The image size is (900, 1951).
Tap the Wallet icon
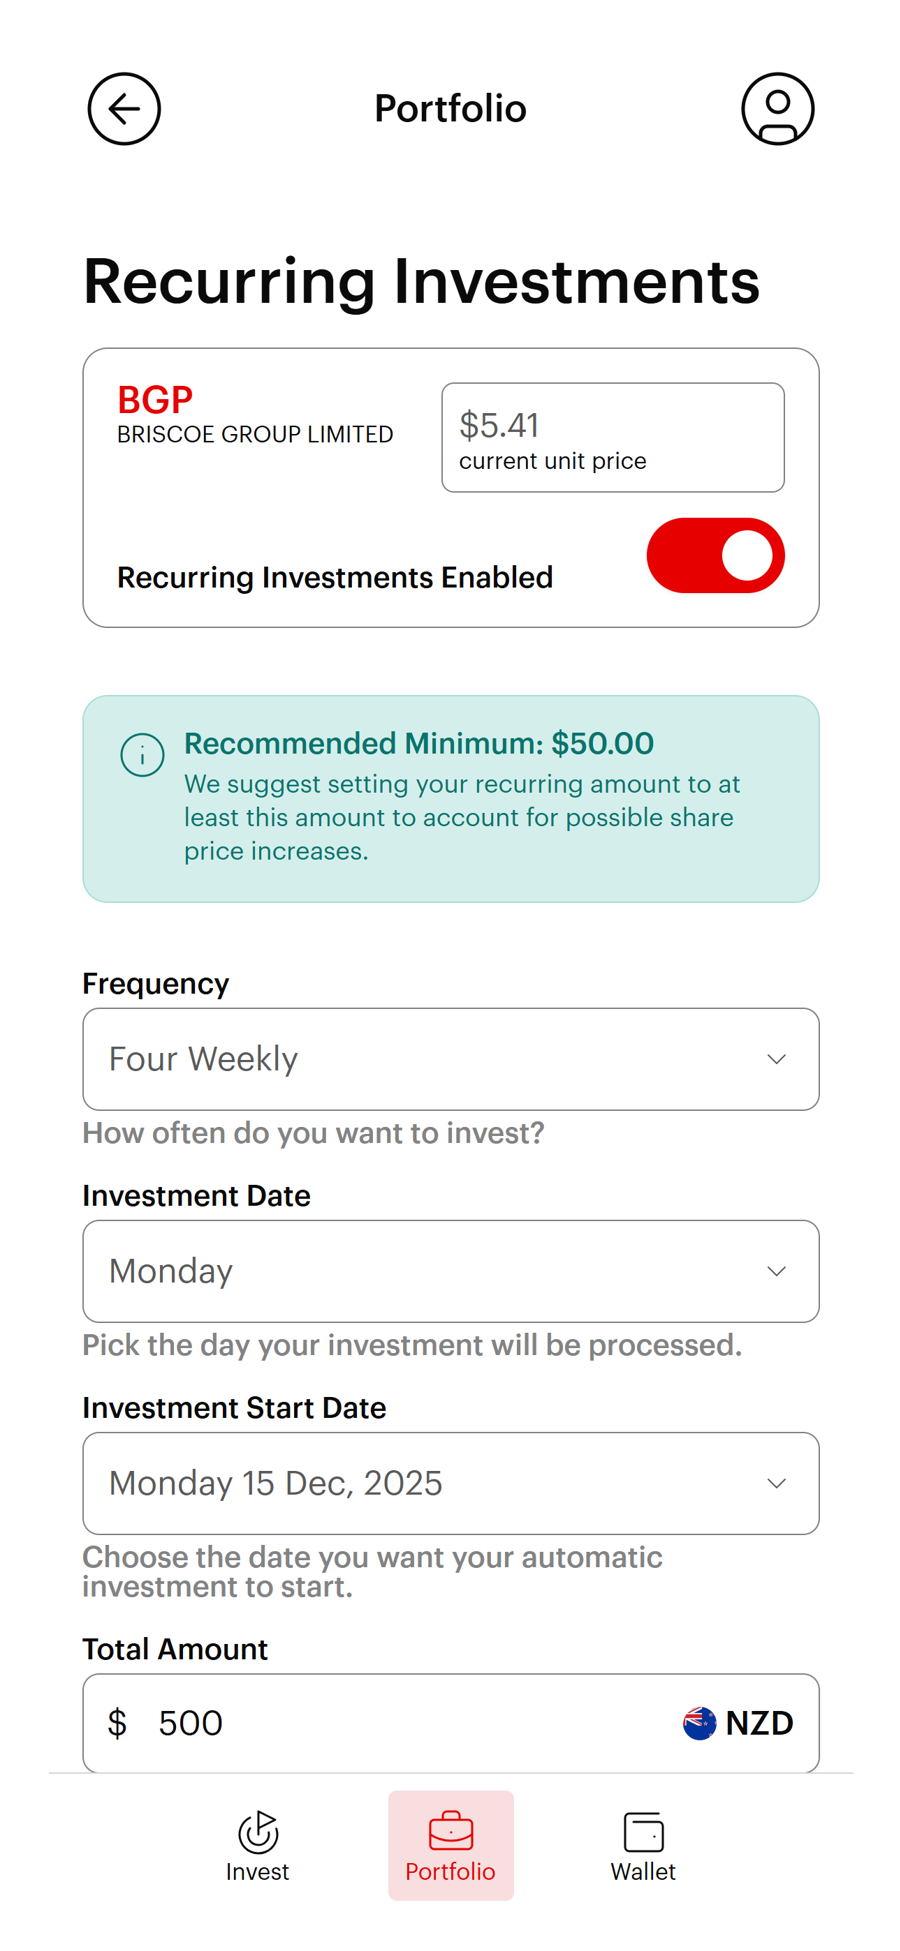(643, 1831)
